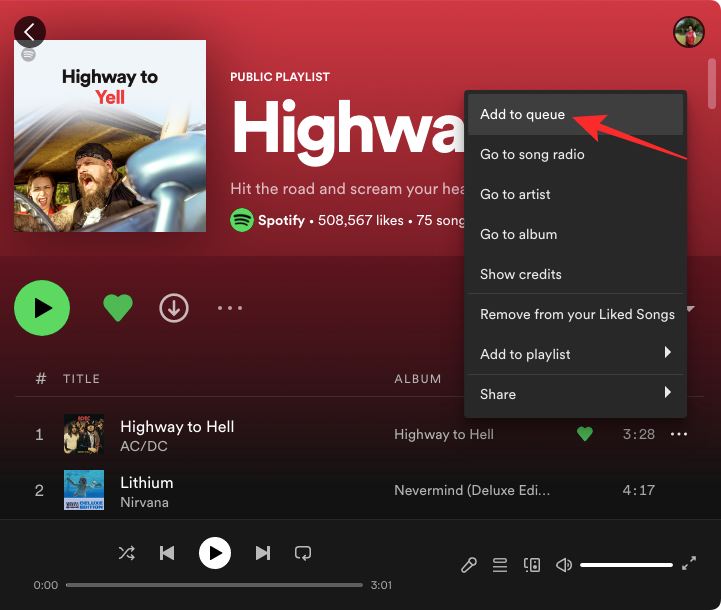This screenshot has width=721, height=610.
Task: Open the Lithium track title
Action: click(147, 483)
